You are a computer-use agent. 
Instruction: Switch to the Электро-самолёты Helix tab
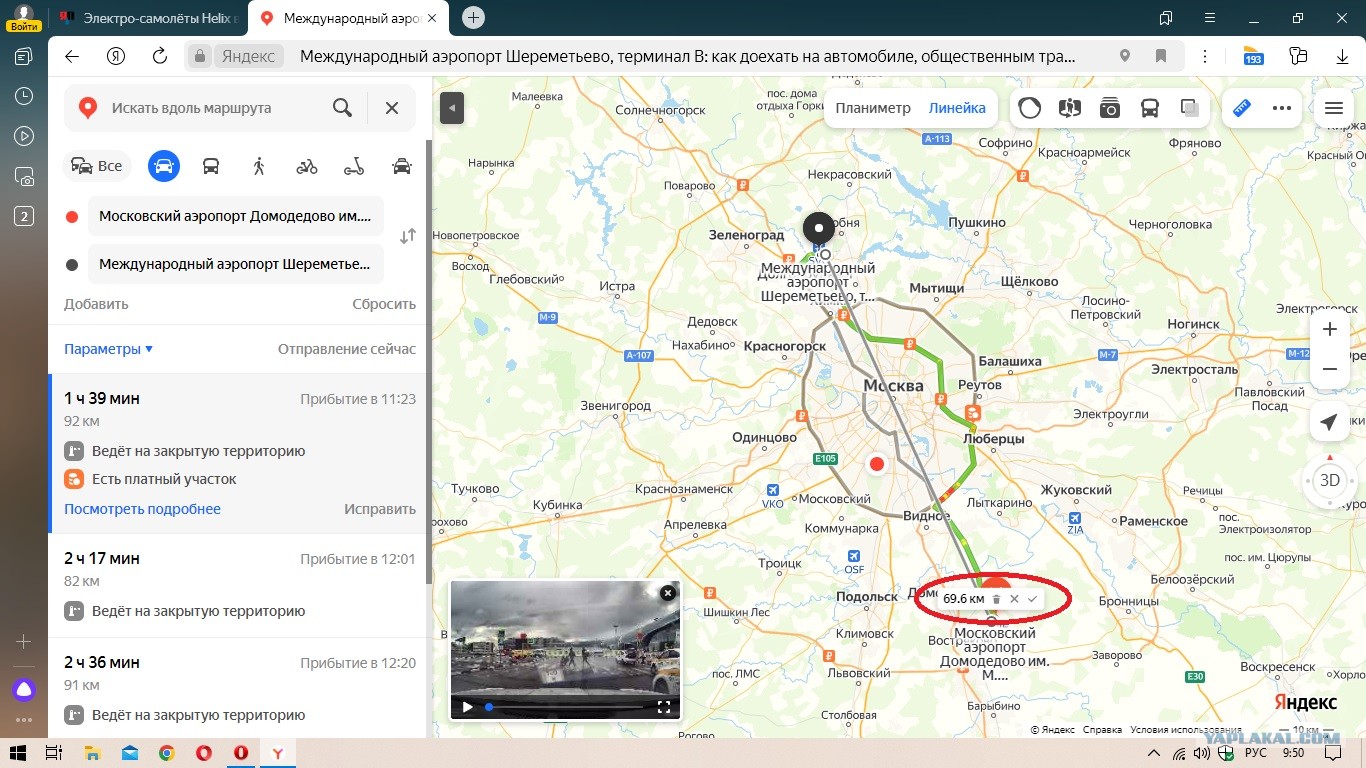click(x=148, y=18)
